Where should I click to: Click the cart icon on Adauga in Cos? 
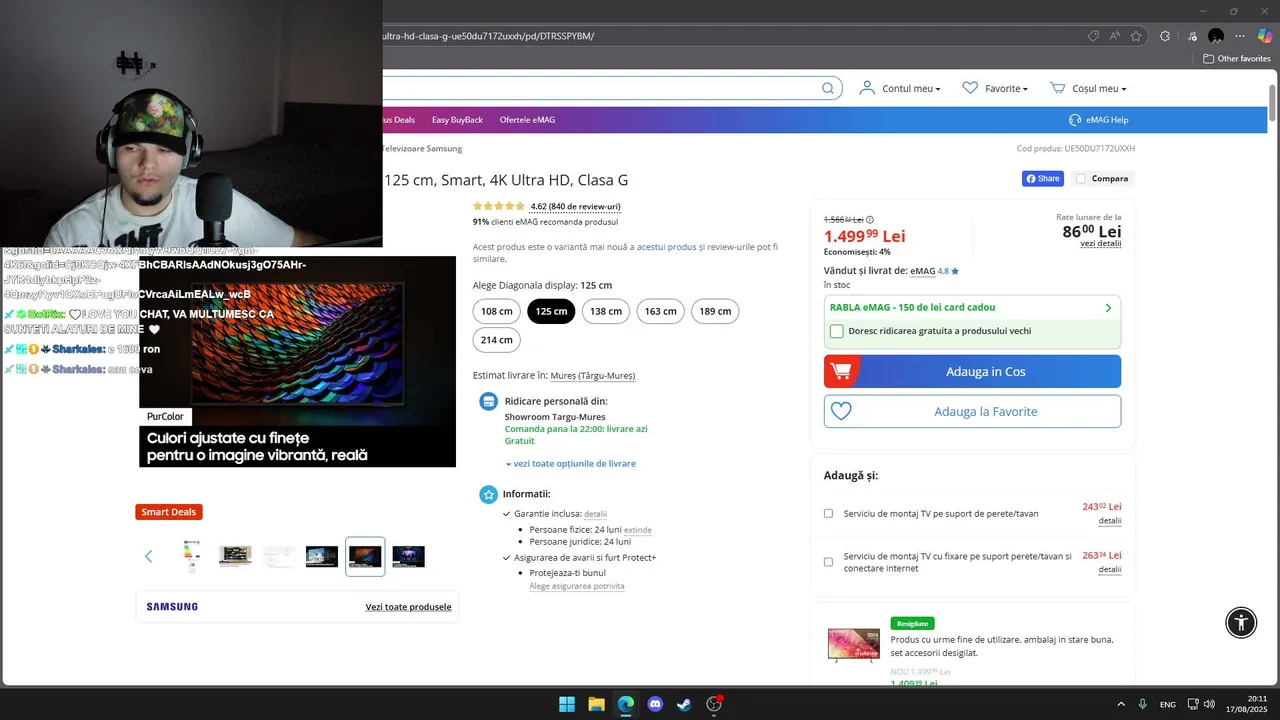(x=841, y=371)
